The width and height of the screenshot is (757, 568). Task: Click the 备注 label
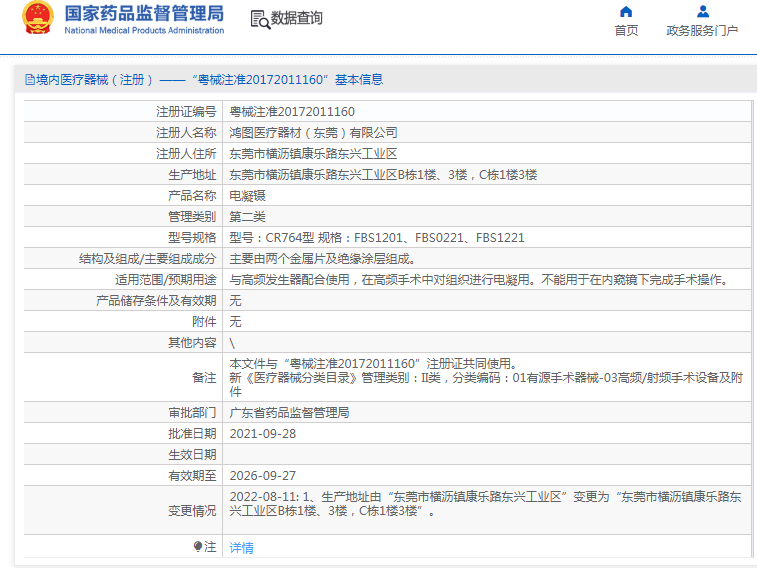tap(204, 377)
